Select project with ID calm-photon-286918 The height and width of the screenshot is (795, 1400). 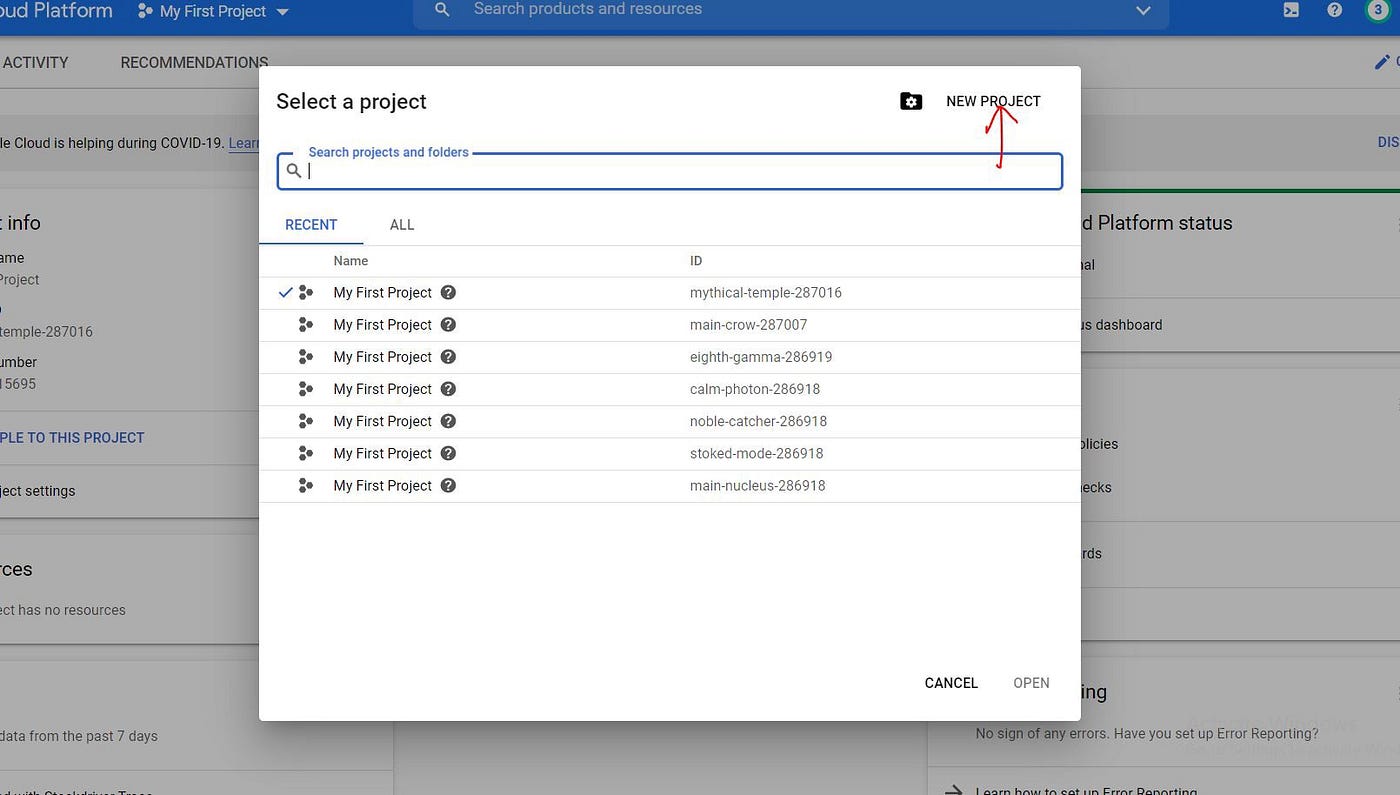click(x=670, y=389)
